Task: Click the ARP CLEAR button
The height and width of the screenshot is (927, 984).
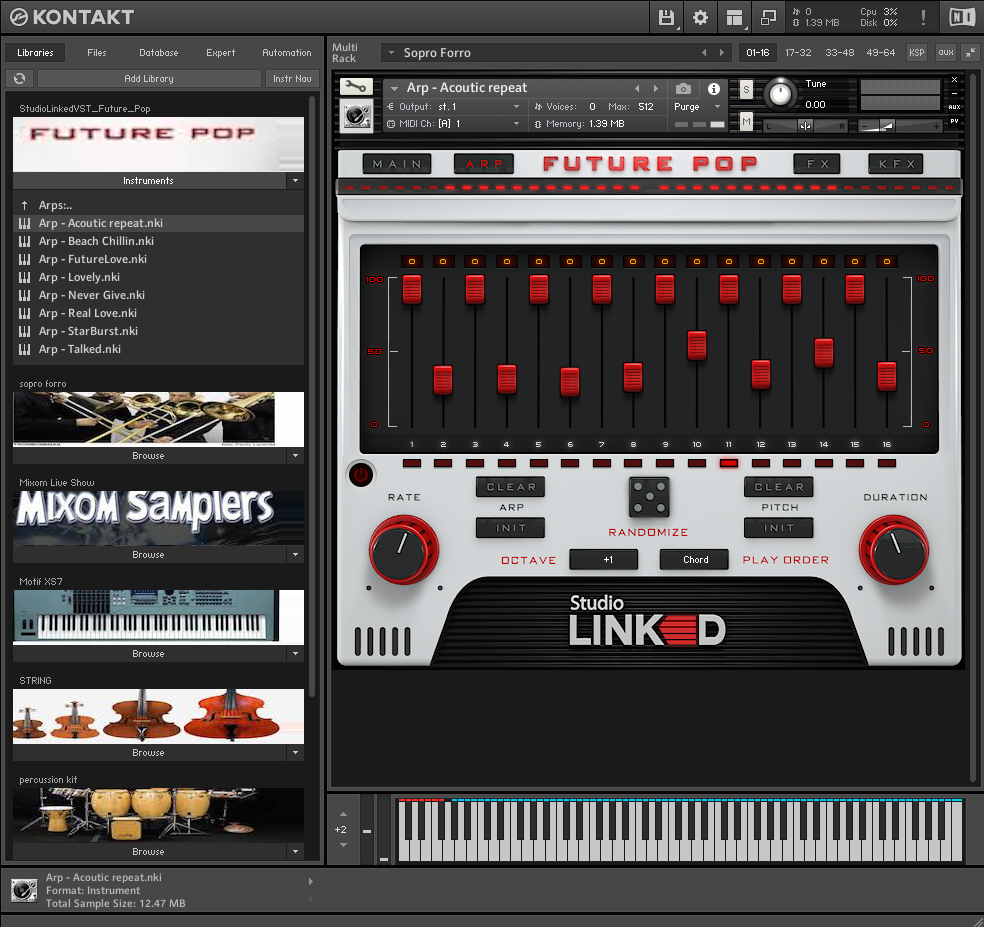Action: click(511, 487)
